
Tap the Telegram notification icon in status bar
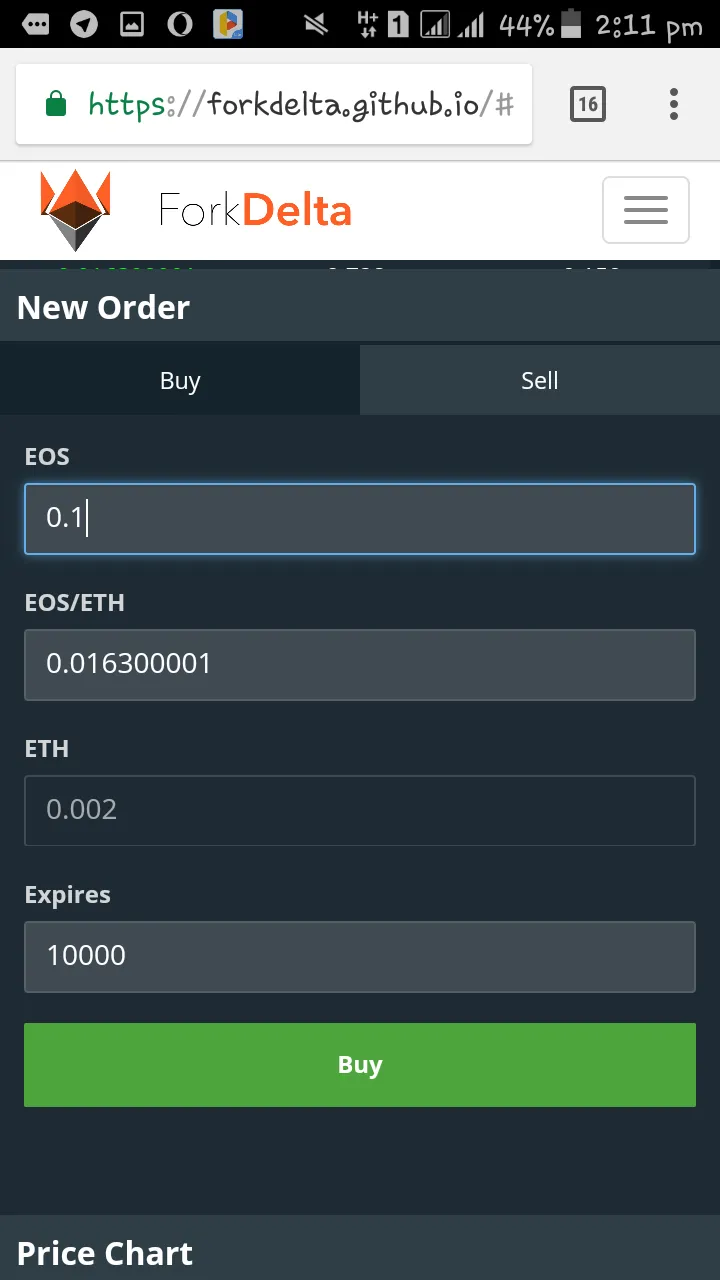(84, 25)
